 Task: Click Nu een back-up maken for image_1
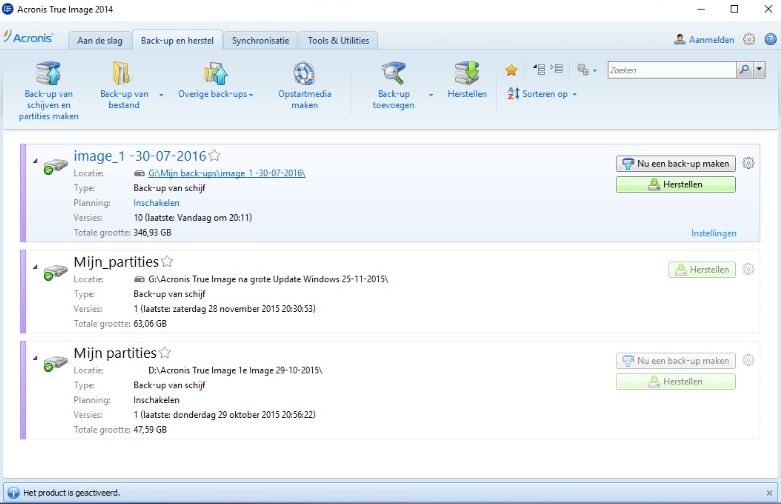[x=675, y=164]
